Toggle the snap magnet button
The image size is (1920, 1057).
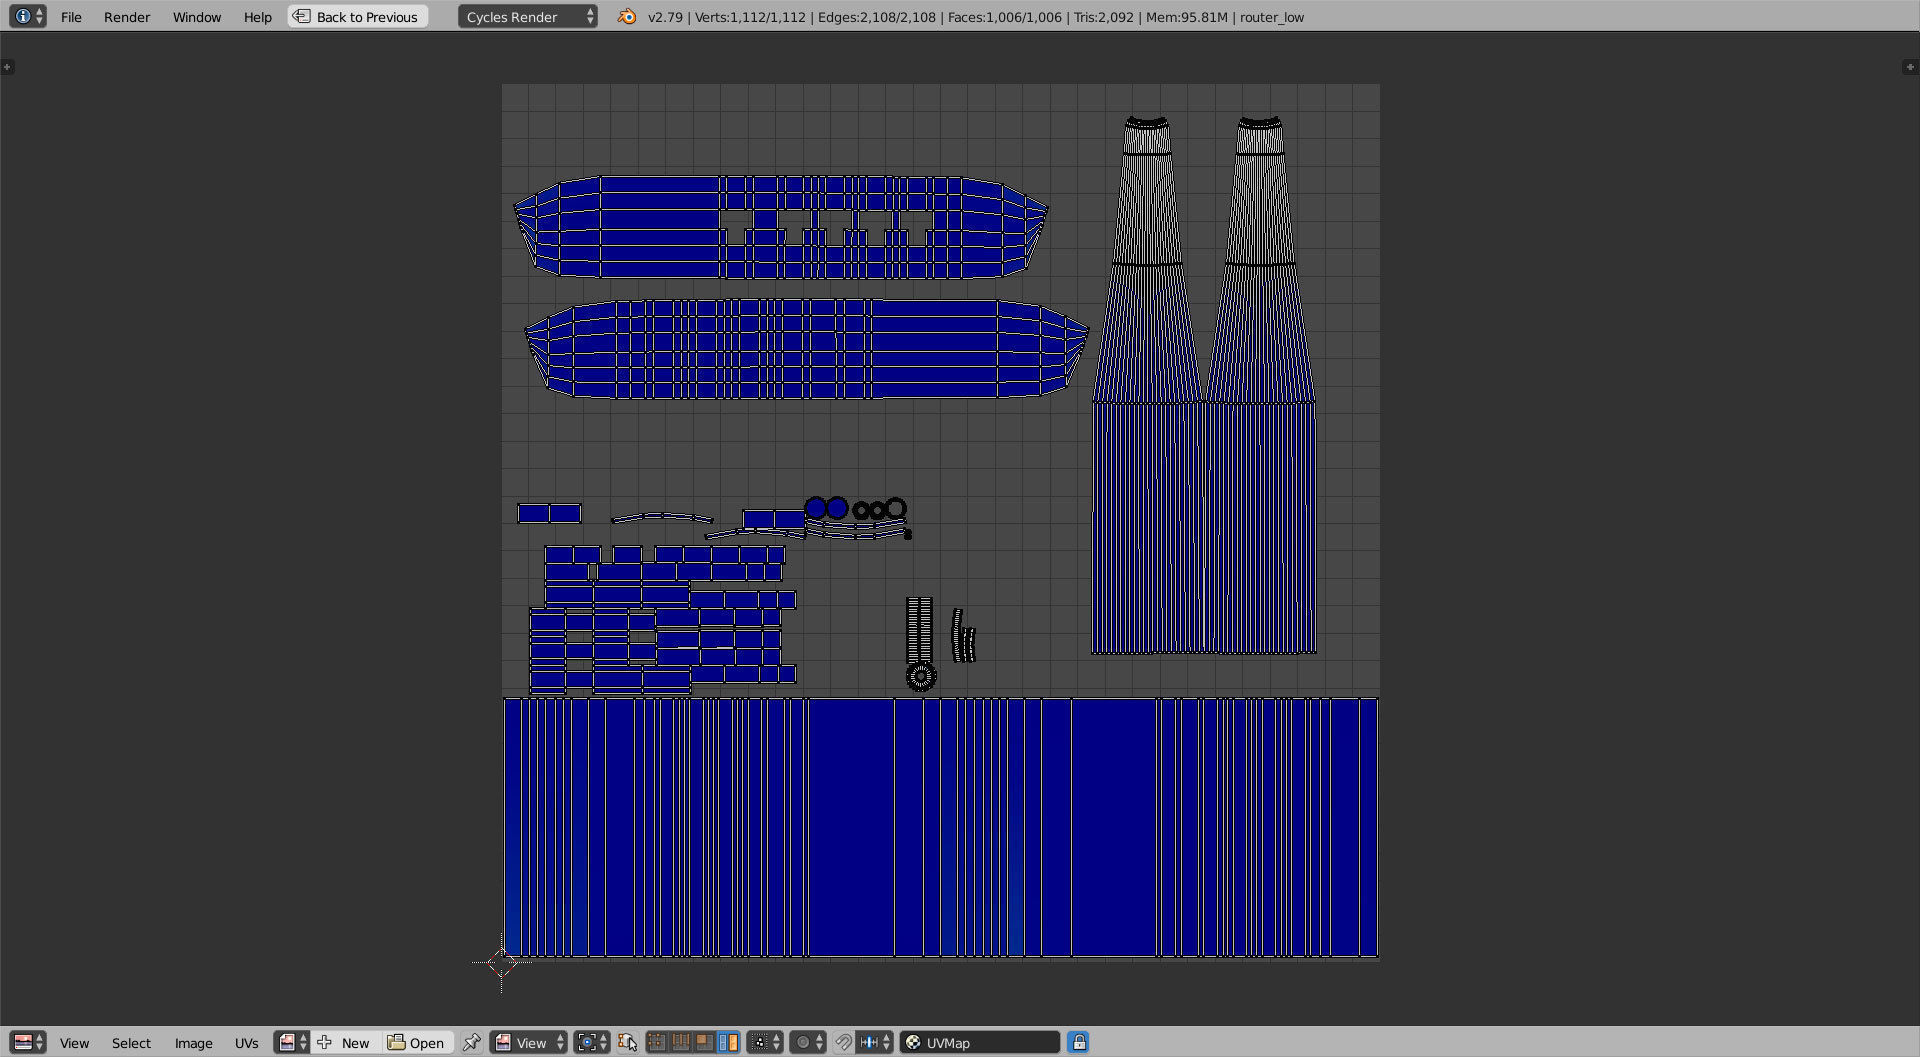[x=843, y=1043]
